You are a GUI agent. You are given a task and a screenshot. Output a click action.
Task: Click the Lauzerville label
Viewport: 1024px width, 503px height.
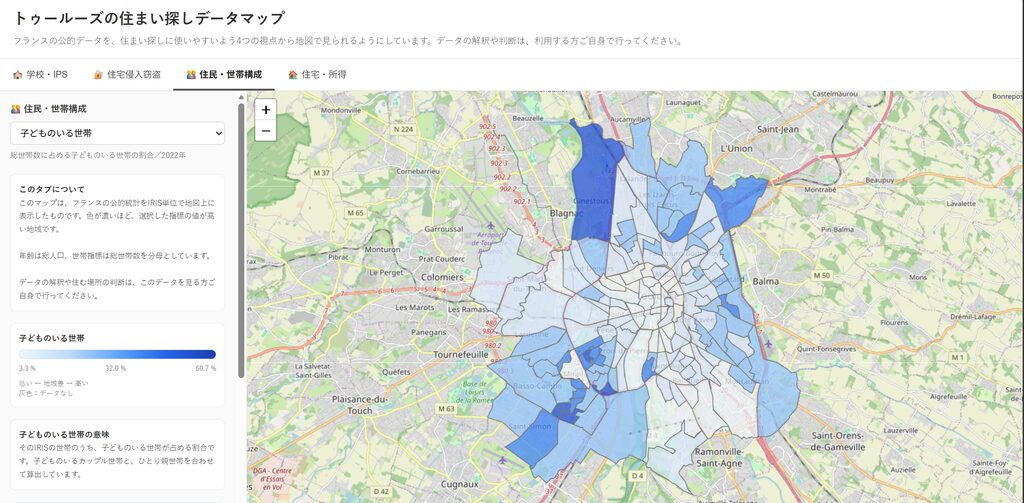point(901,430)
